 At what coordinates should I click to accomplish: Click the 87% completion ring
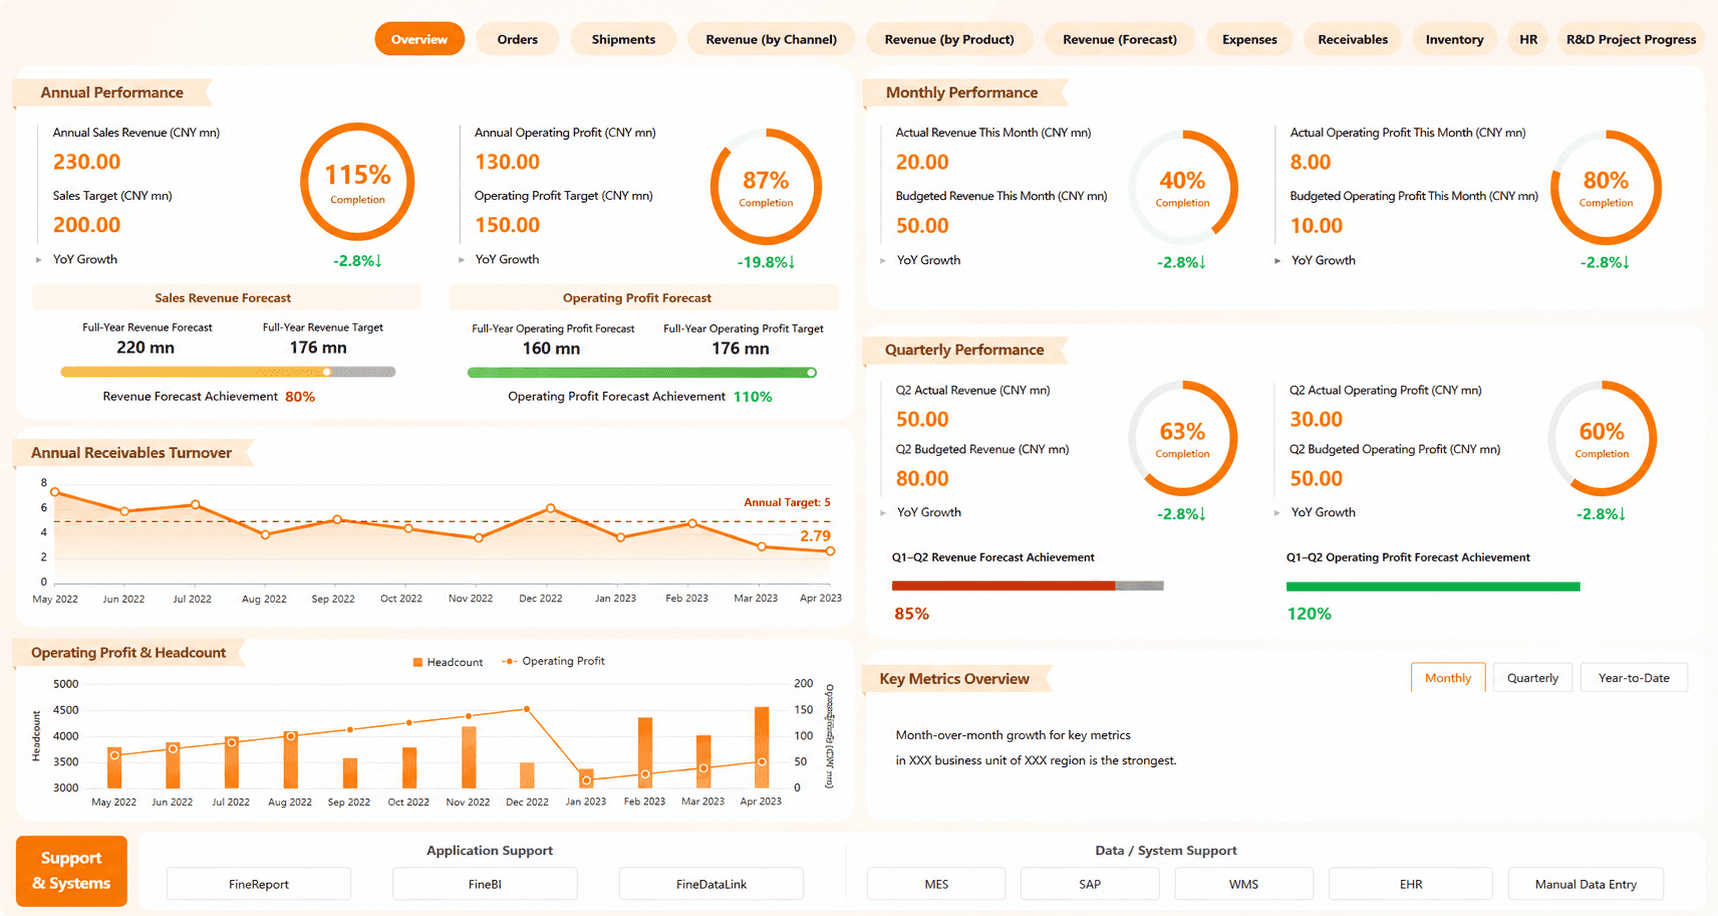(x=766, y=187)
